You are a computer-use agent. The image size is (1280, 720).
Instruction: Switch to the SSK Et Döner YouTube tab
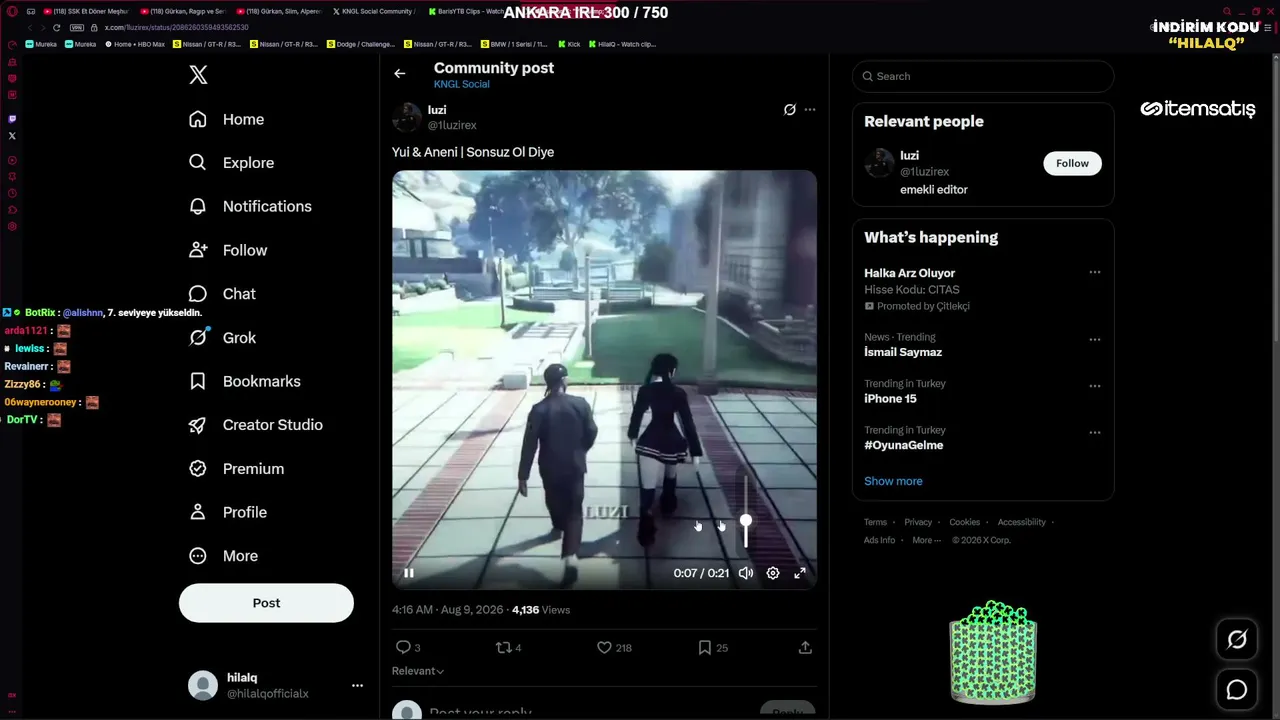point(86,11)
